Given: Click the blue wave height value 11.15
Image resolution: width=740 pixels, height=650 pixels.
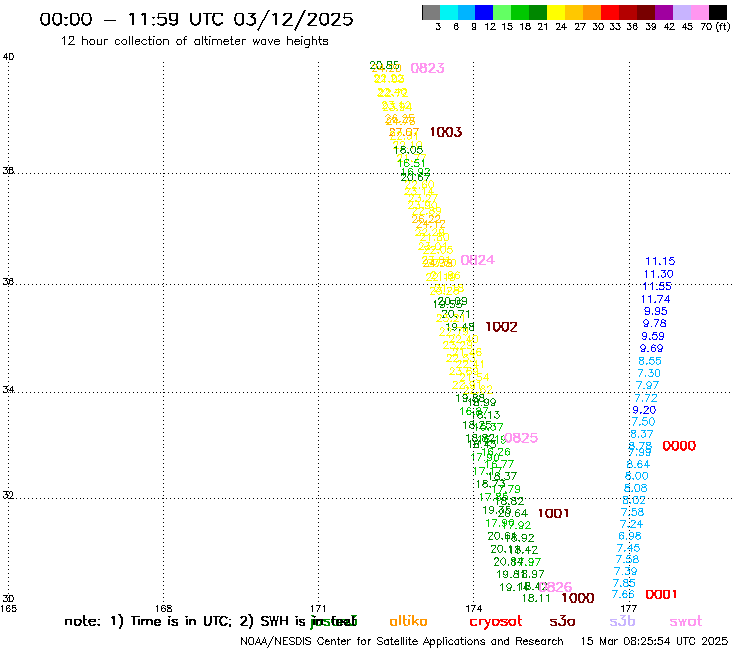Looking at the screenshot, I should coord(660,261).
